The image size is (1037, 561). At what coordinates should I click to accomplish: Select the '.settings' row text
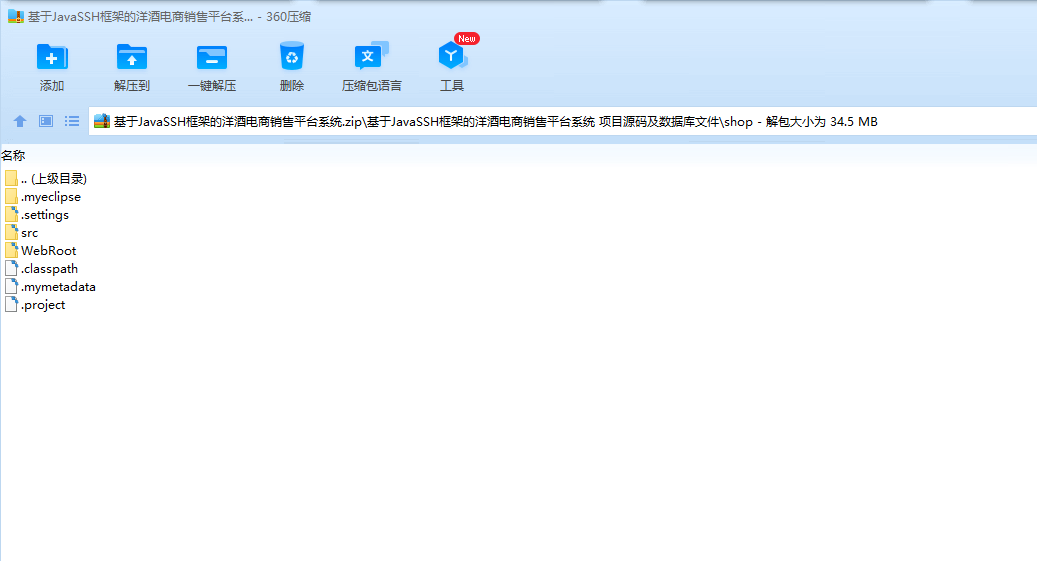click(x=45, y=214)
